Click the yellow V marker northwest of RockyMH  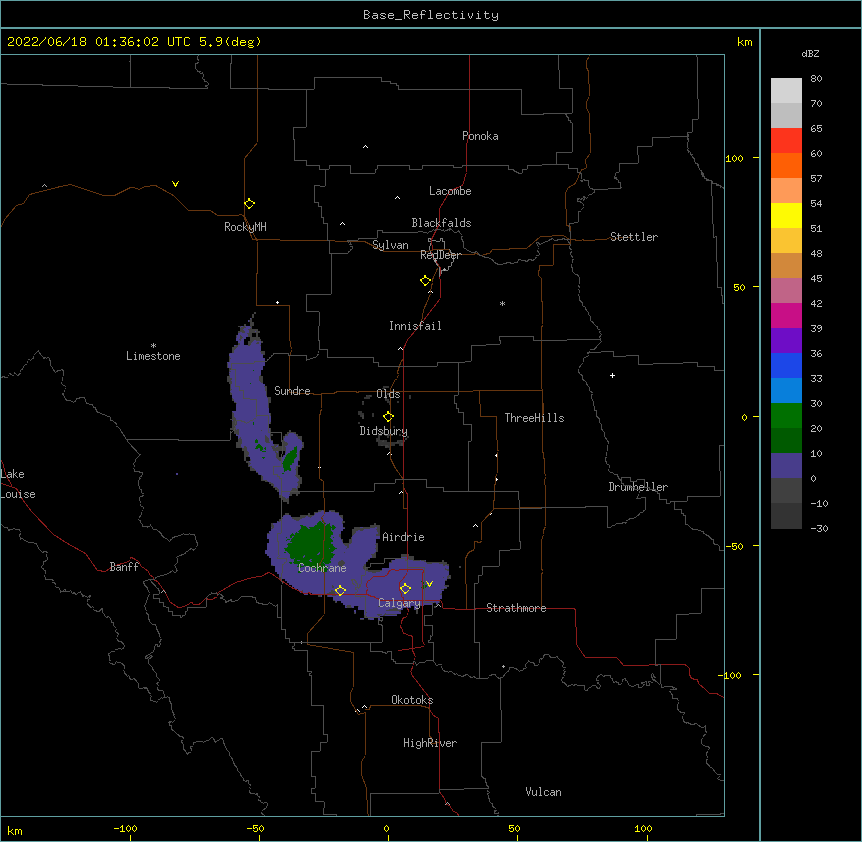pyautogui.click(x=175, y=184)
